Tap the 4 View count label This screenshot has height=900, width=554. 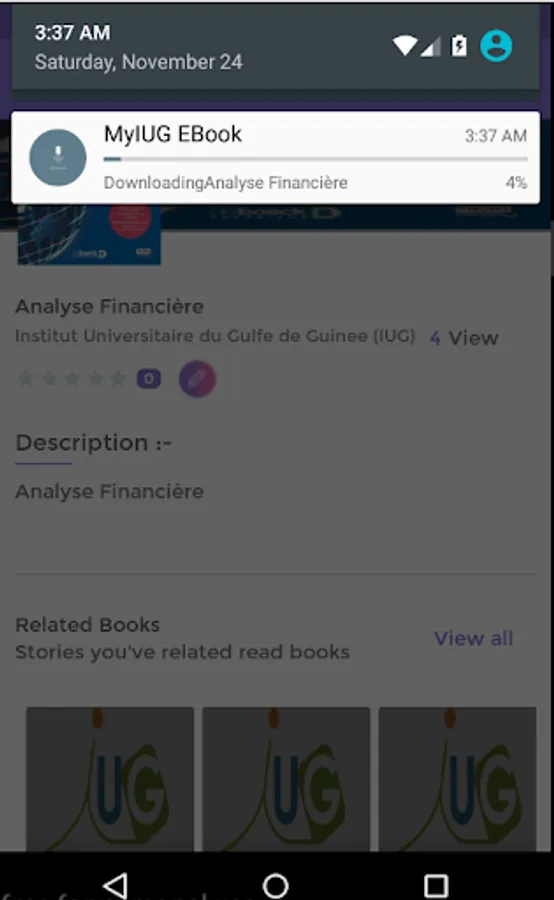point(464,338)
